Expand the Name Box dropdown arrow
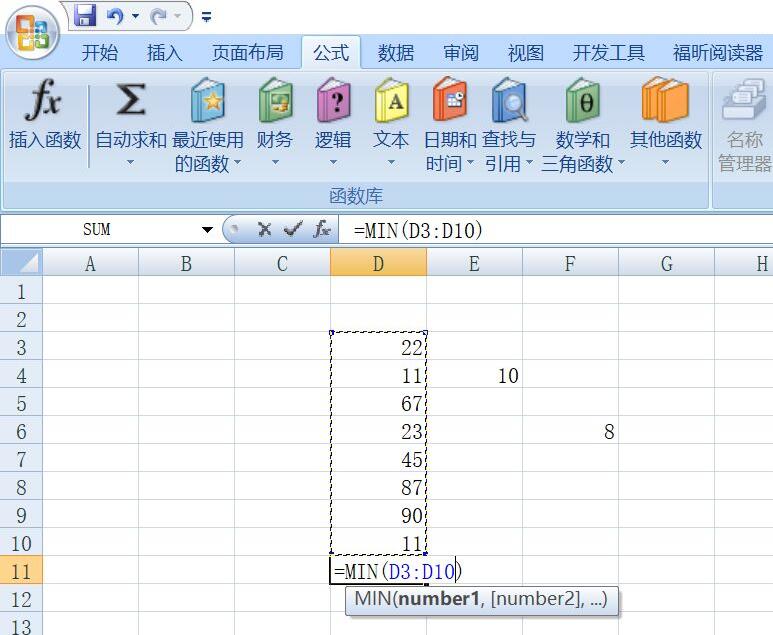Viewport: 773px width, 635px height. coord(208,230)
